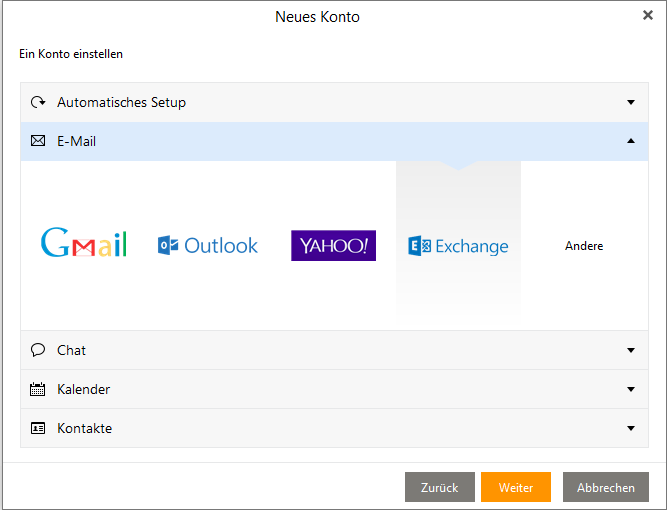Expand the Chat section arrow

pos(631,350)
